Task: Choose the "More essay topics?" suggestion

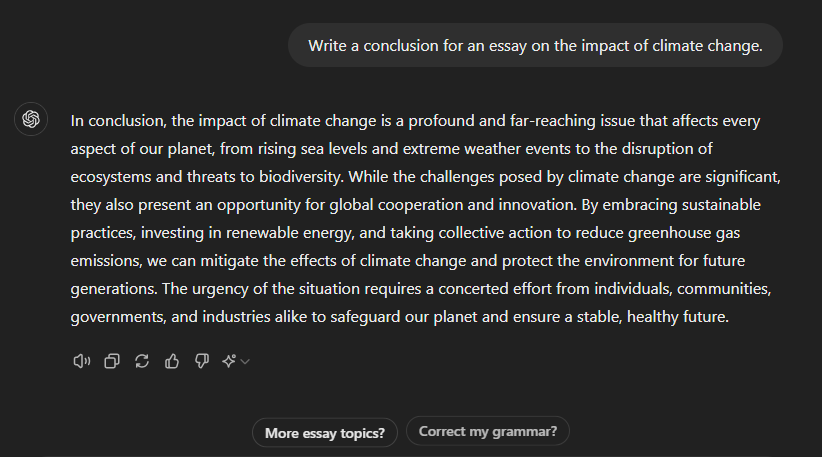Action: tap(325, 433)
